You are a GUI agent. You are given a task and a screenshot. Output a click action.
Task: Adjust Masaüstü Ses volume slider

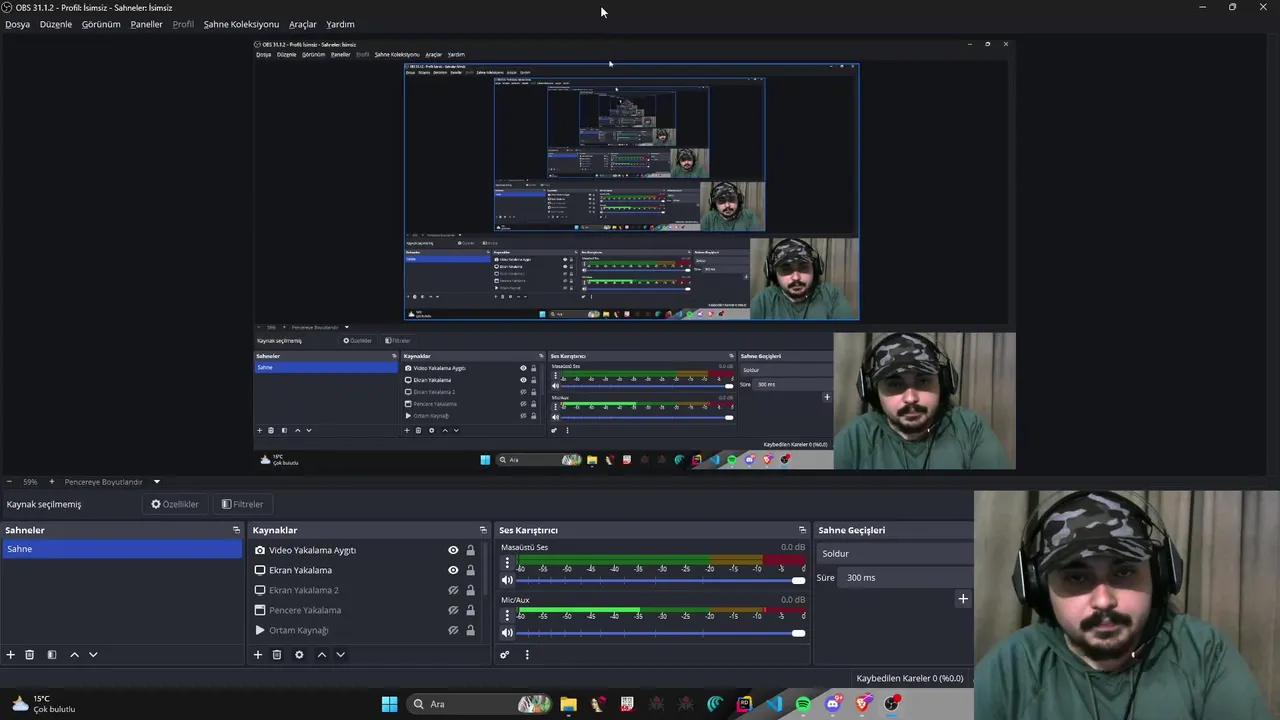(661, 580)
